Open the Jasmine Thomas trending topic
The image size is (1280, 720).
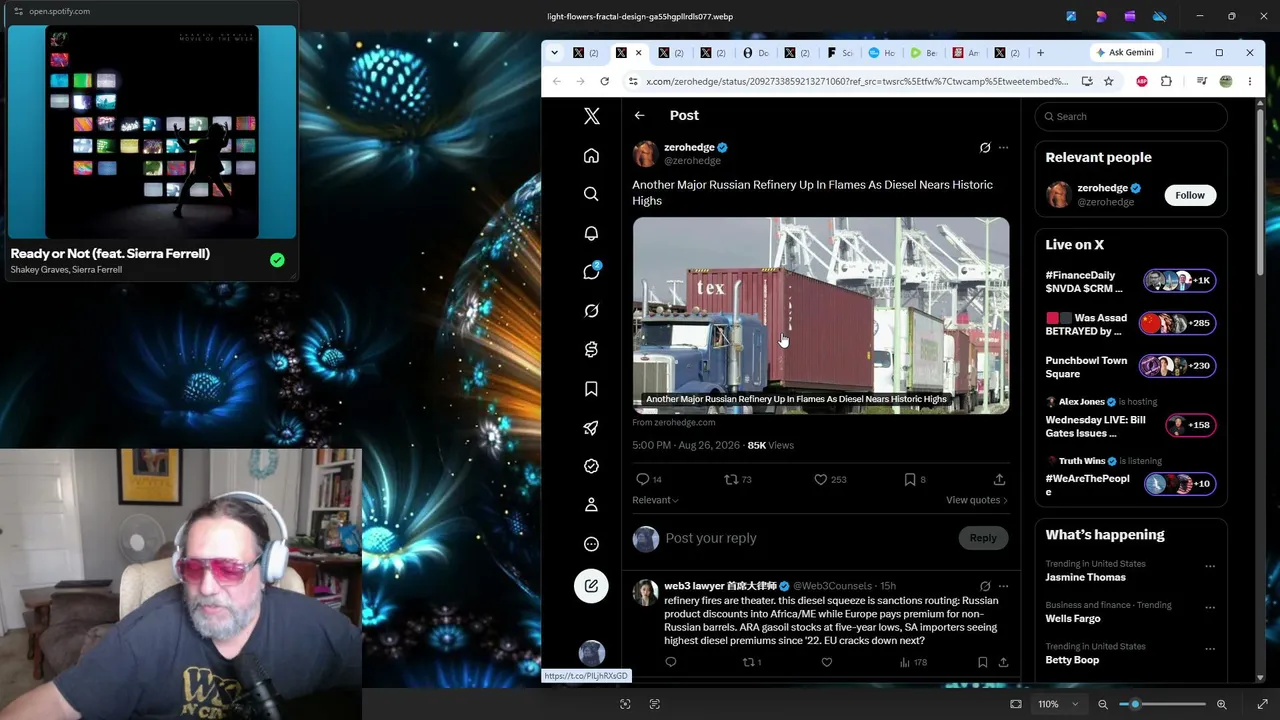click(1085, 577)
